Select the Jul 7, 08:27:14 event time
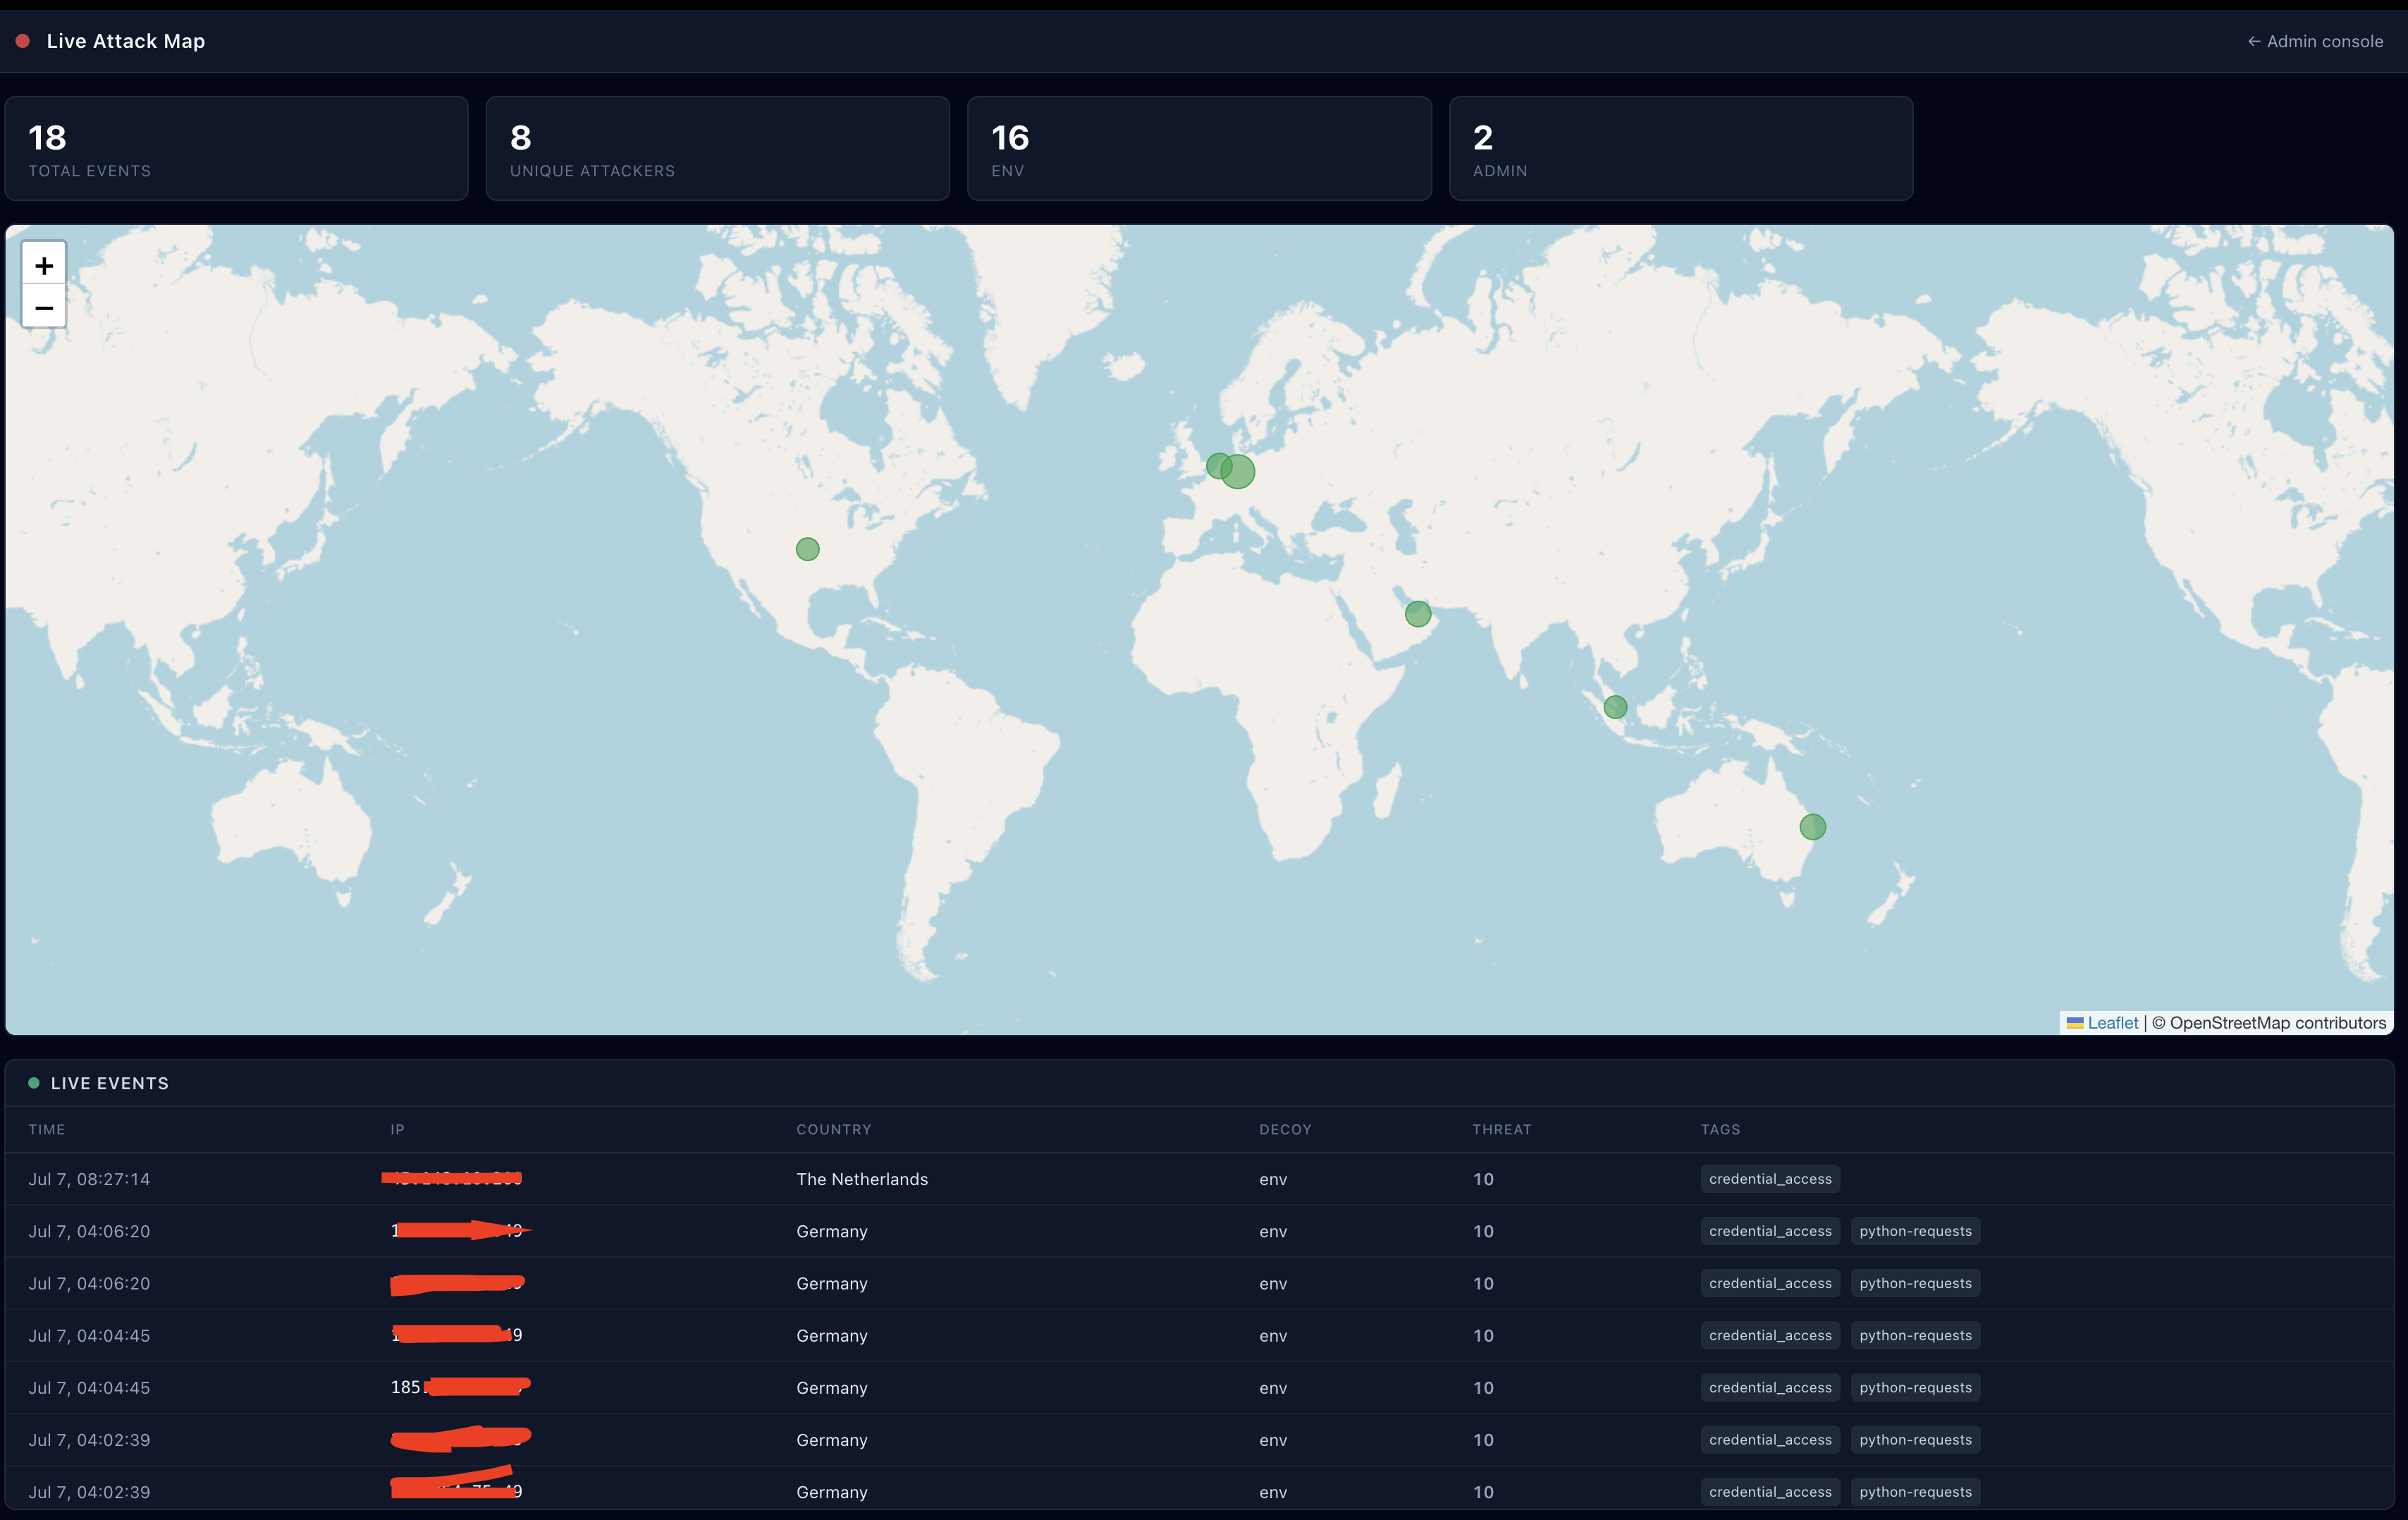 89,1179
